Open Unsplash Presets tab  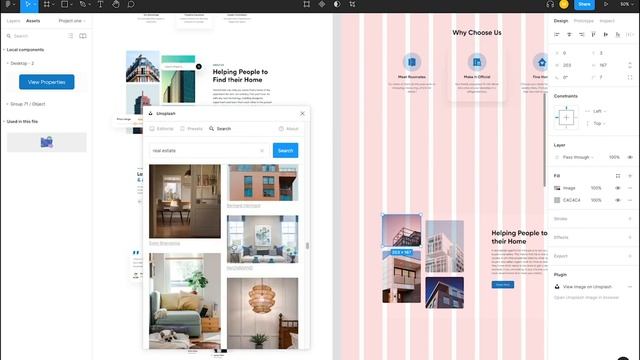(x=191, y=129)
